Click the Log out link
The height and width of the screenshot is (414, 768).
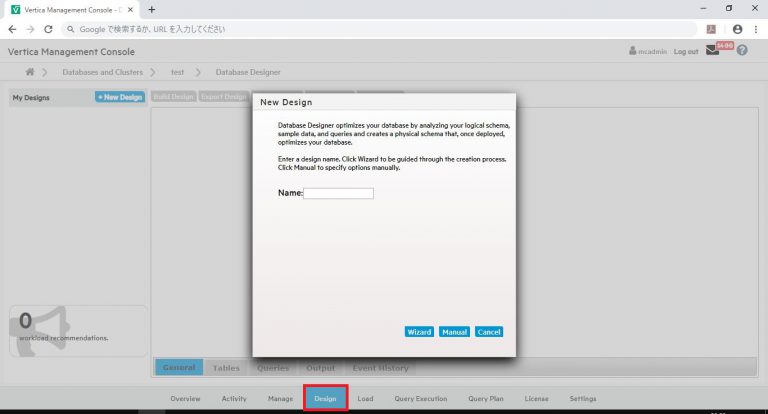pyautogui.click(x=686, y=51)
